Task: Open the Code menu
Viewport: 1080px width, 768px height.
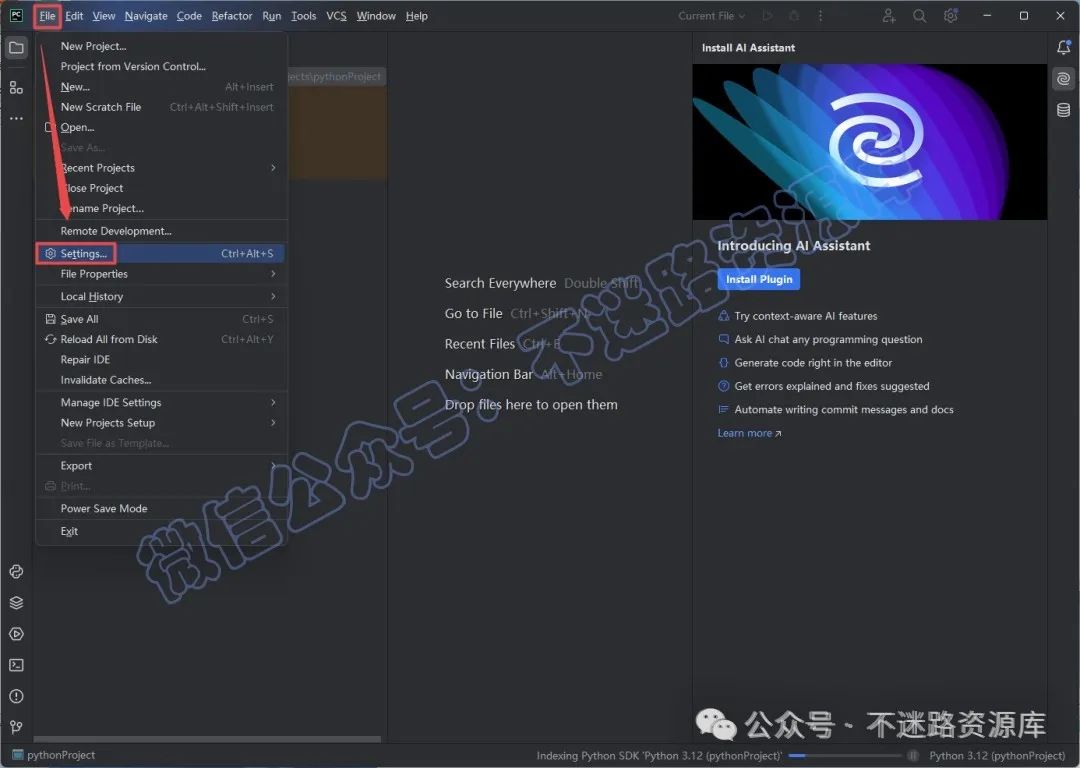Action: (x=189, y=16)
